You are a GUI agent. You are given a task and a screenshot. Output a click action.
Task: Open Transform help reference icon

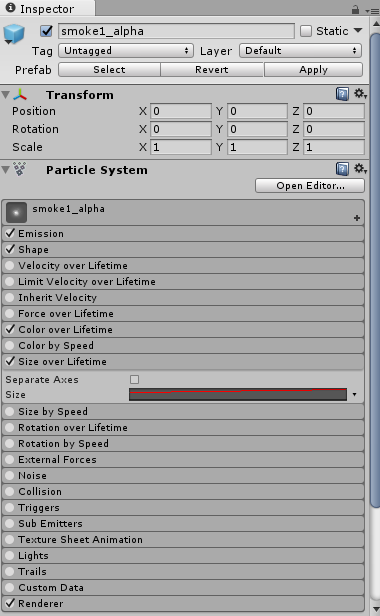coord(342,94)
